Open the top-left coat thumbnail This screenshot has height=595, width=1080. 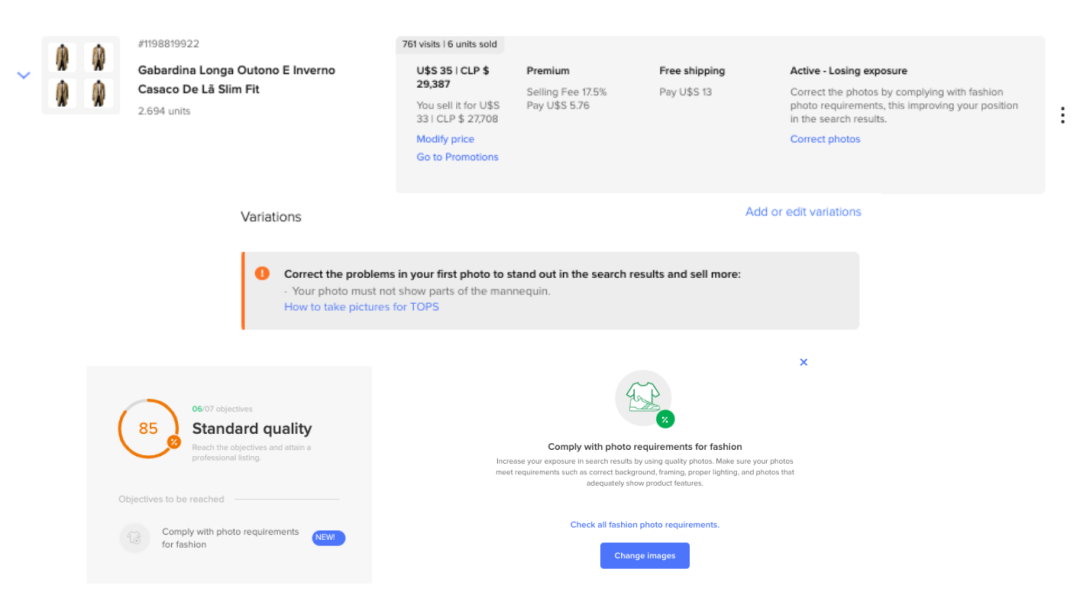[63, 58]
